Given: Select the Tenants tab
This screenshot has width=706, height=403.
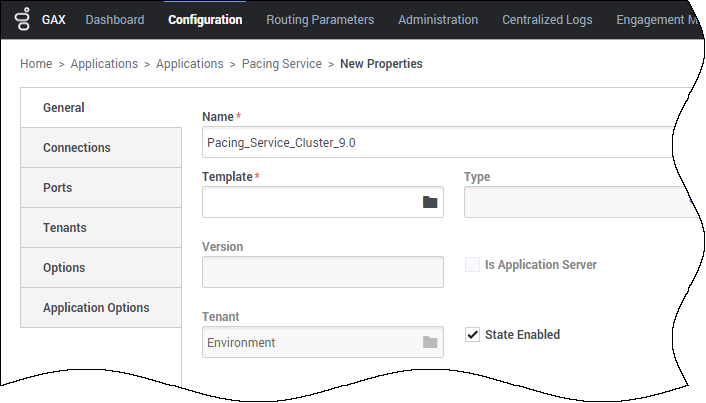Looking at the screenshot, I should pyautogui.click(x=101, y=228).
